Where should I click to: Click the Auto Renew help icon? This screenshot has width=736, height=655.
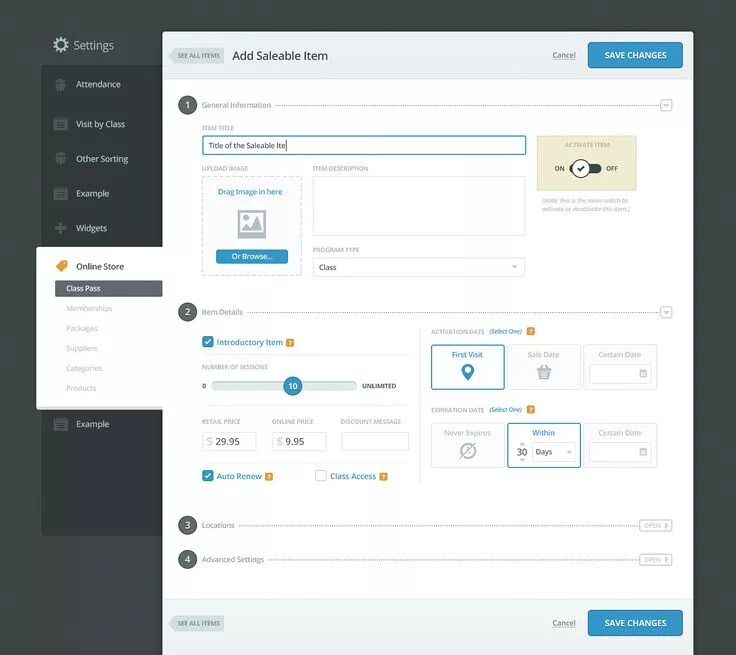coord(269,477)
